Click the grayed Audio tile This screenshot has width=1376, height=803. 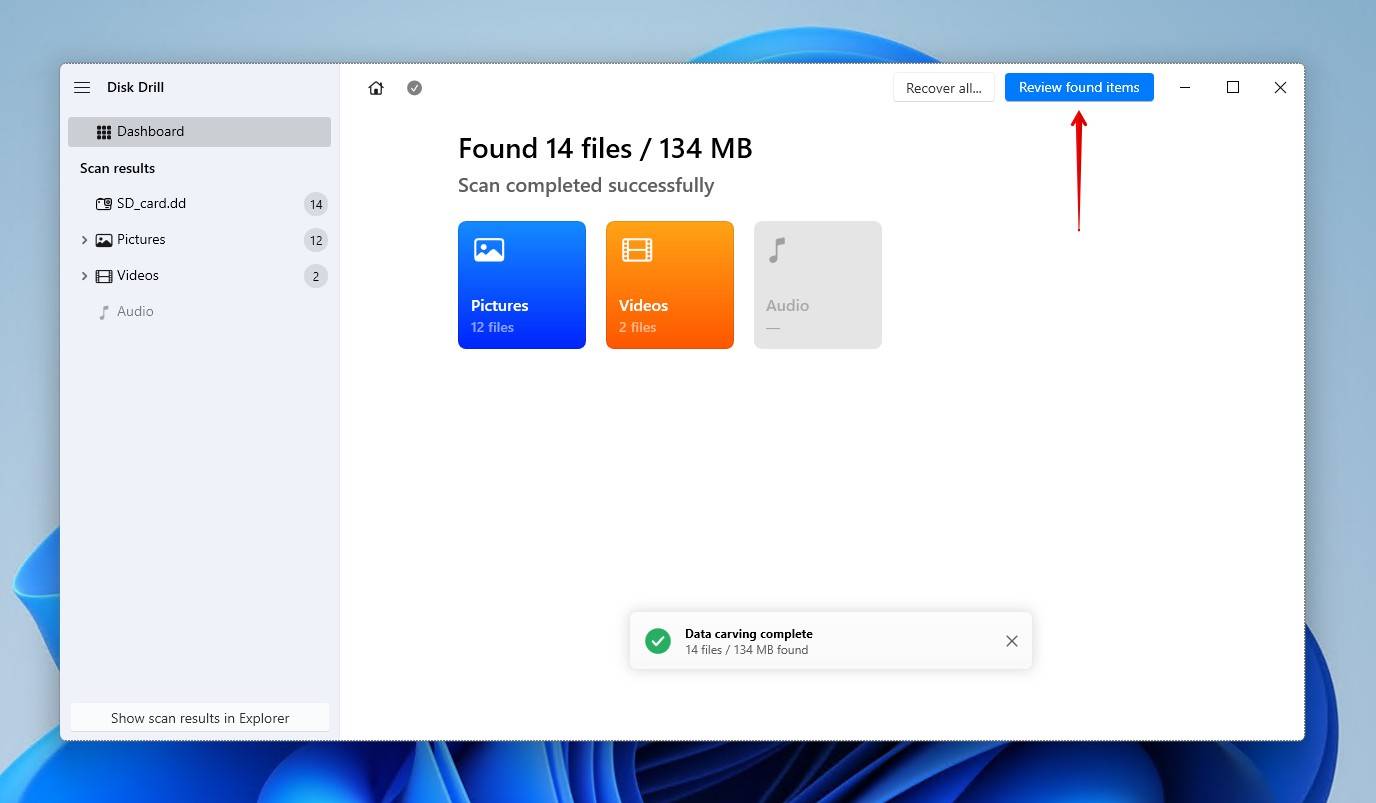click(818, 285)
